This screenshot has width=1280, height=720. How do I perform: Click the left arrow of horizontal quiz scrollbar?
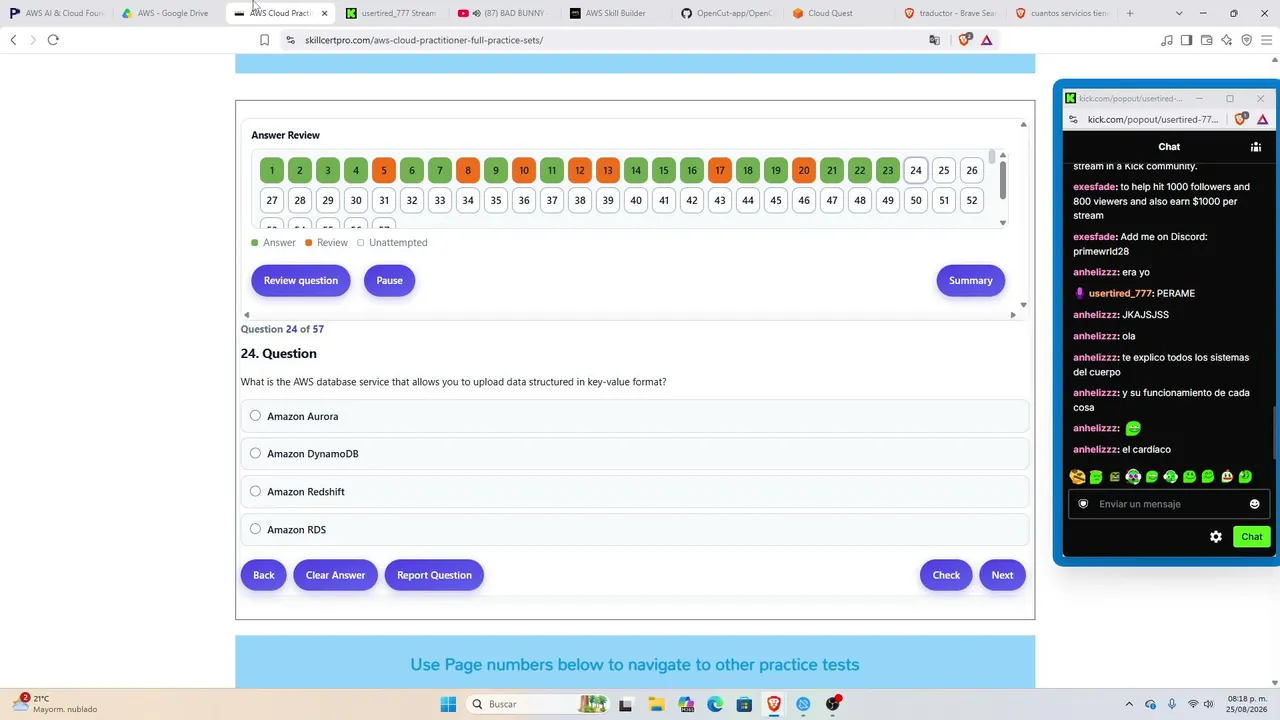click(246, 315)
